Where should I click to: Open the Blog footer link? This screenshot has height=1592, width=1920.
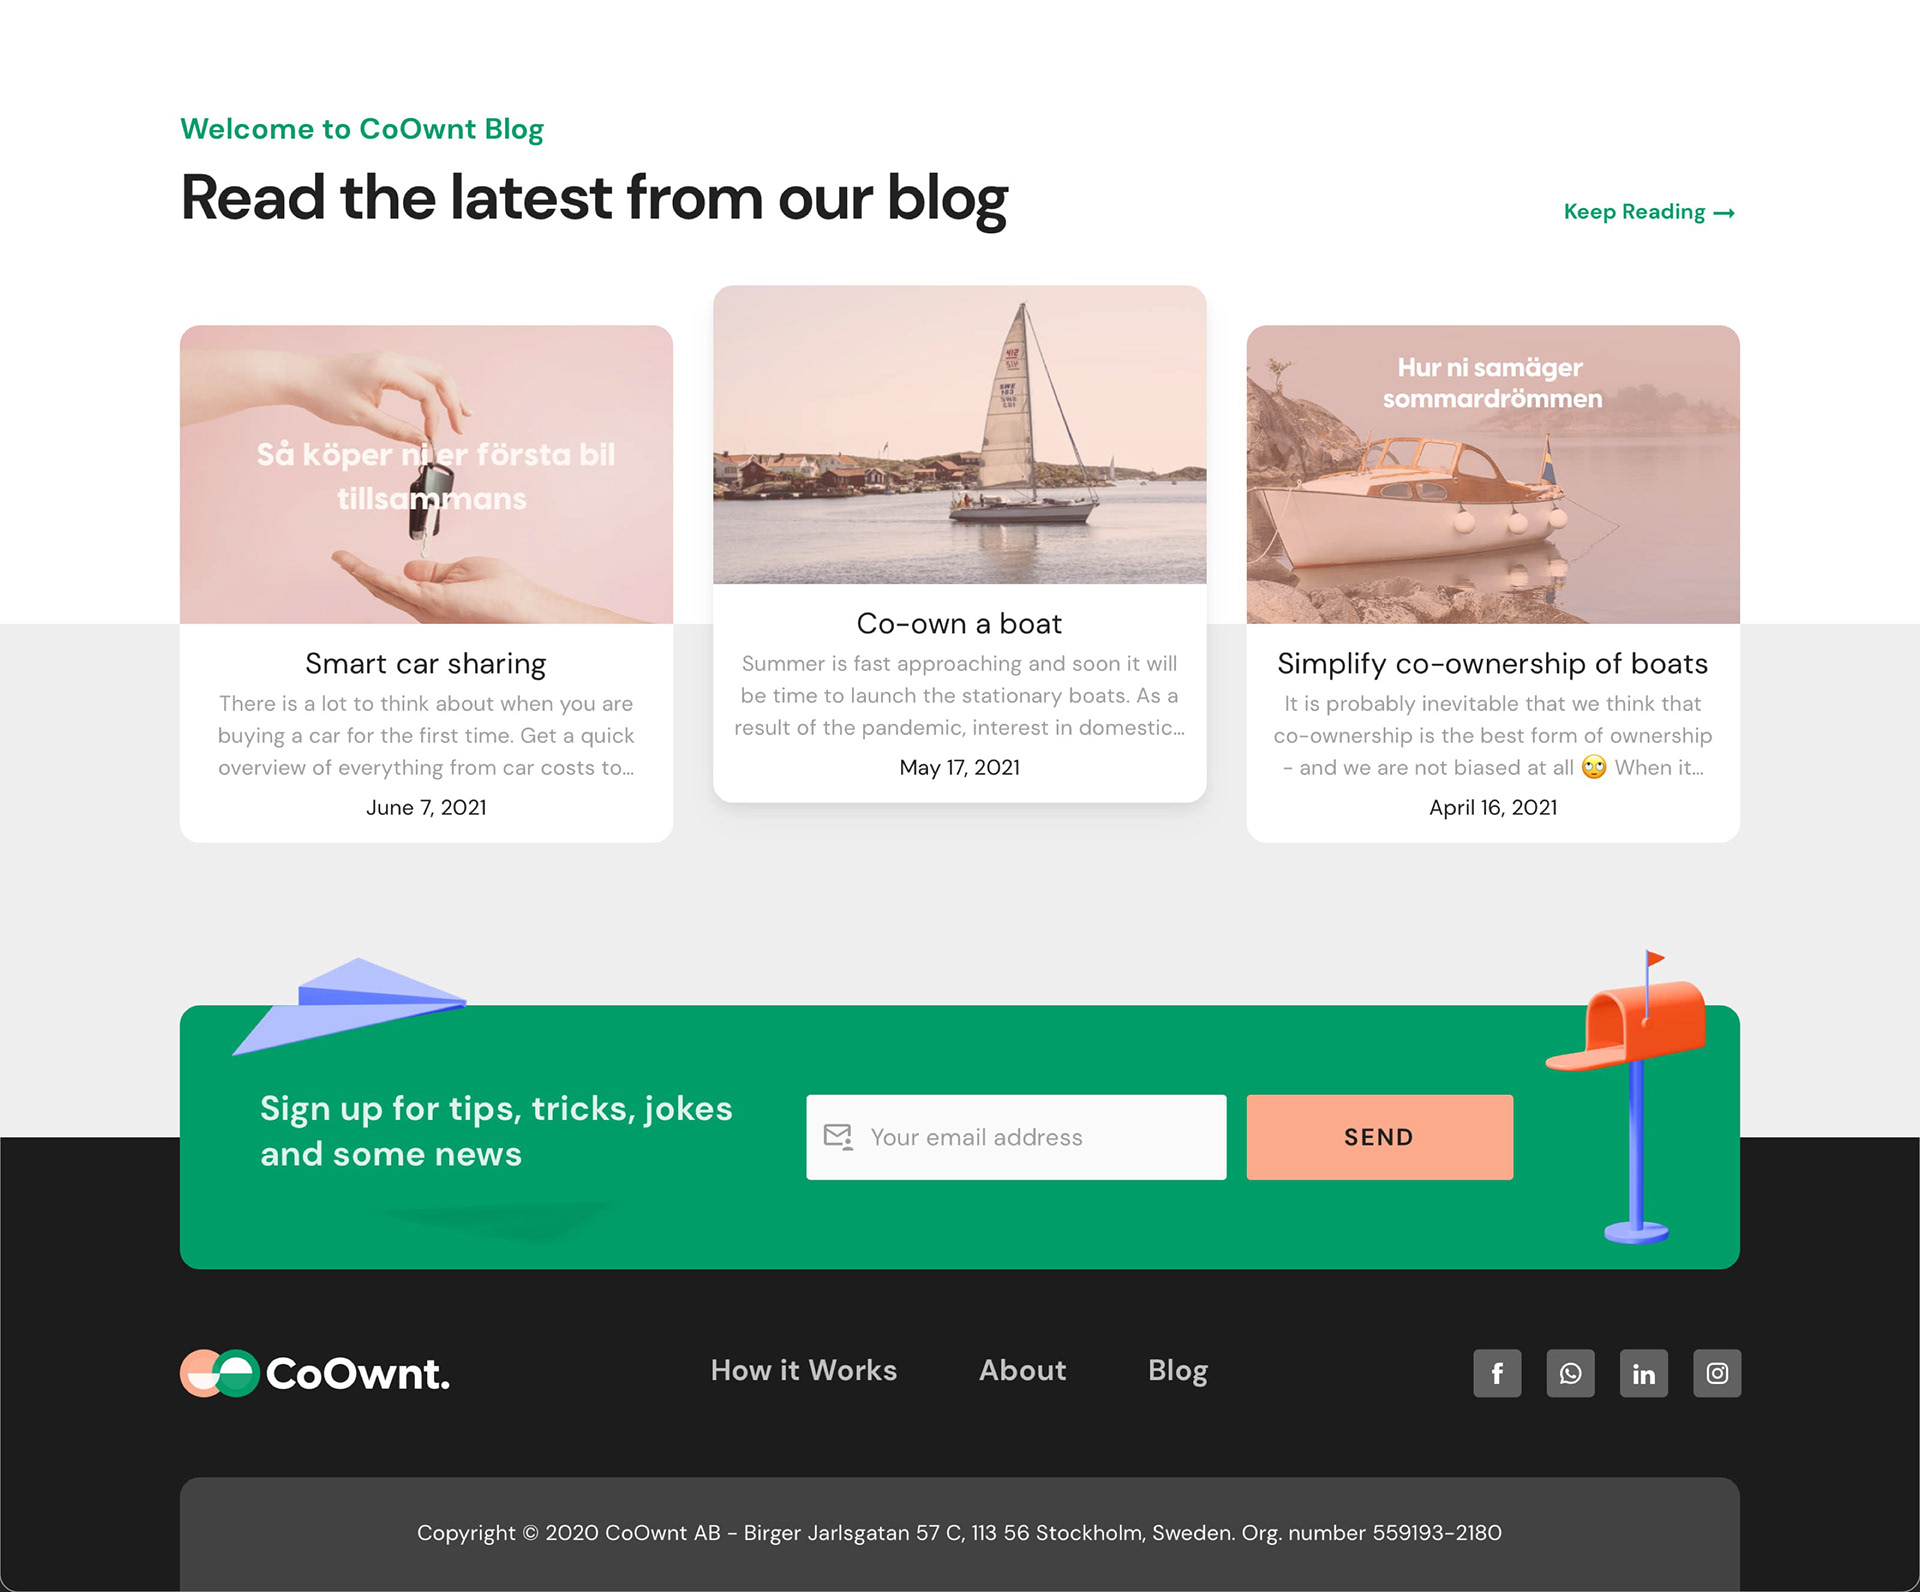[x=1178, y=1371]
